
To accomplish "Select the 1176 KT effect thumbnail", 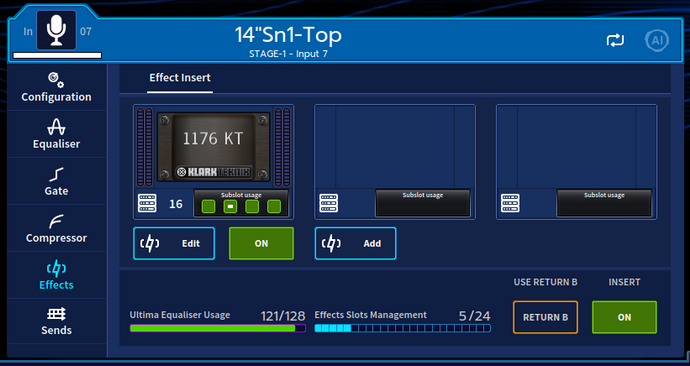I will coord(213,147).
